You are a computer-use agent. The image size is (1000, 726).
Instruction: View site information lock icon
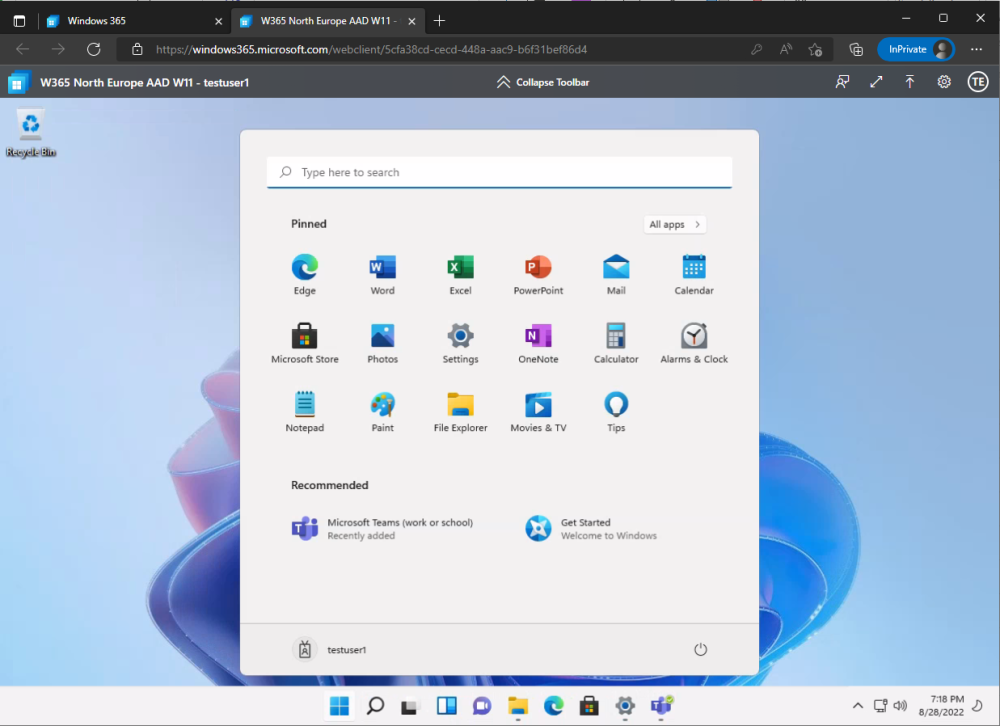pyautogui.click(x=137, y=49)
